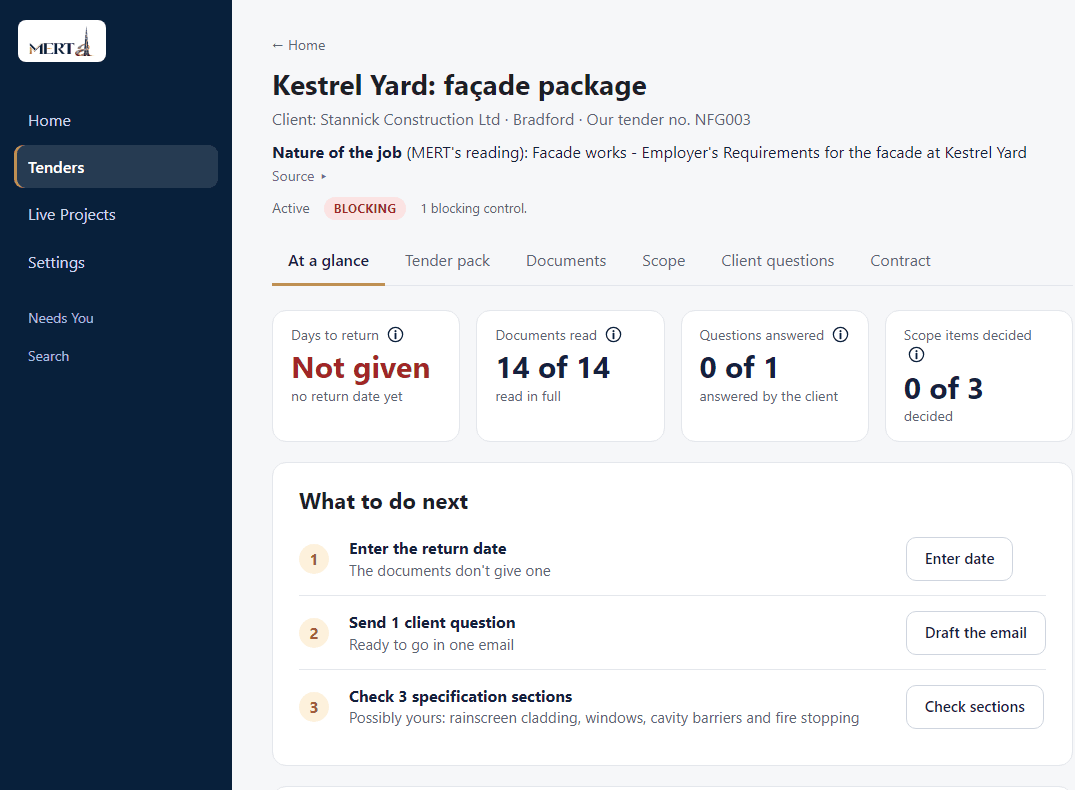
Task: Click the Enter date button
Action: click(959, 559)
